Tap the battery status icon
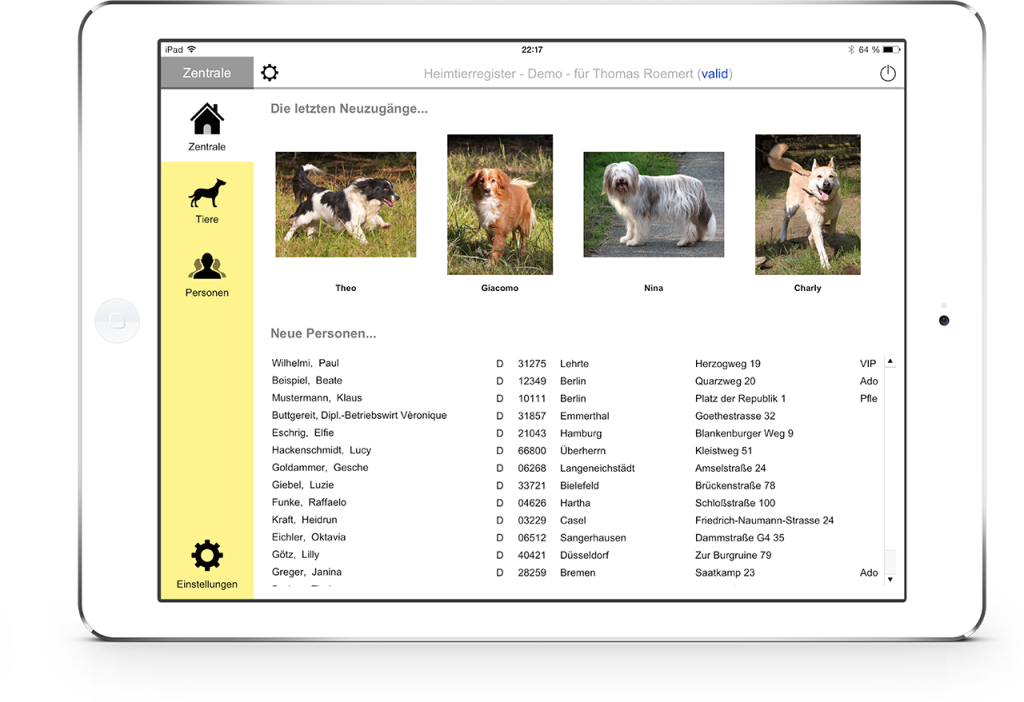 coord(891,50)
